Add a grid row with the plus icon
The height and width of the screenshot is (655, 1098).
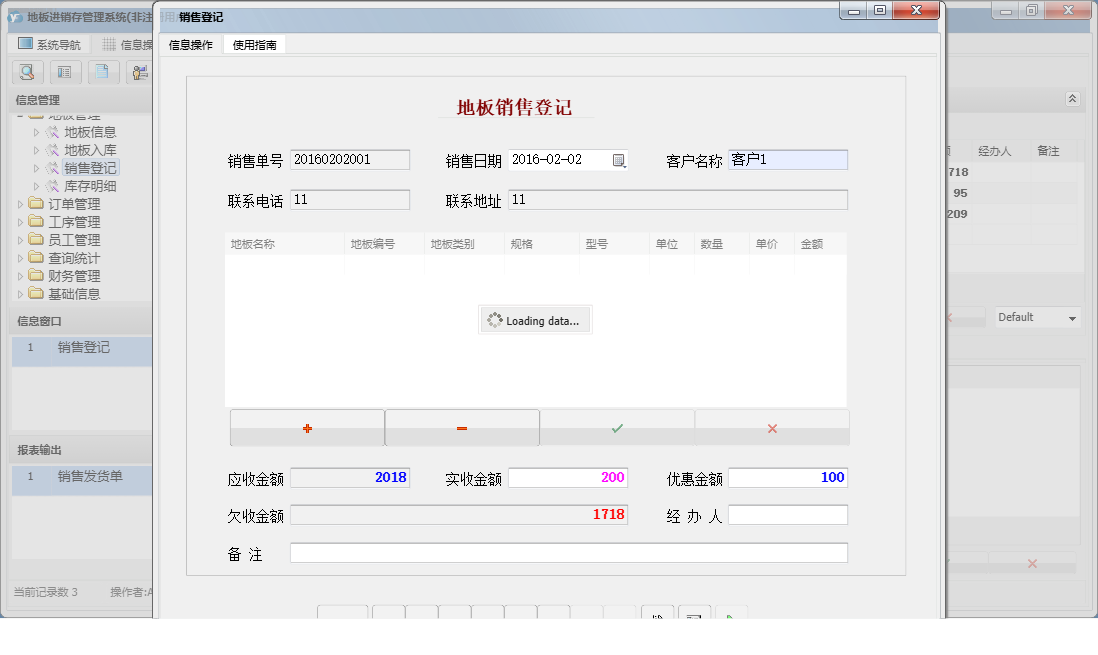(x=306, y=427)
